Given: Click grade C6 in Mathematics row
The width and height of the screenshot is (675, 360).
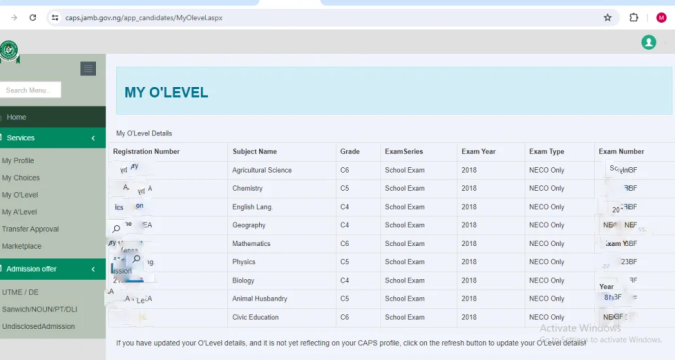Looking at the screenshot, I should tap(344, 244).
